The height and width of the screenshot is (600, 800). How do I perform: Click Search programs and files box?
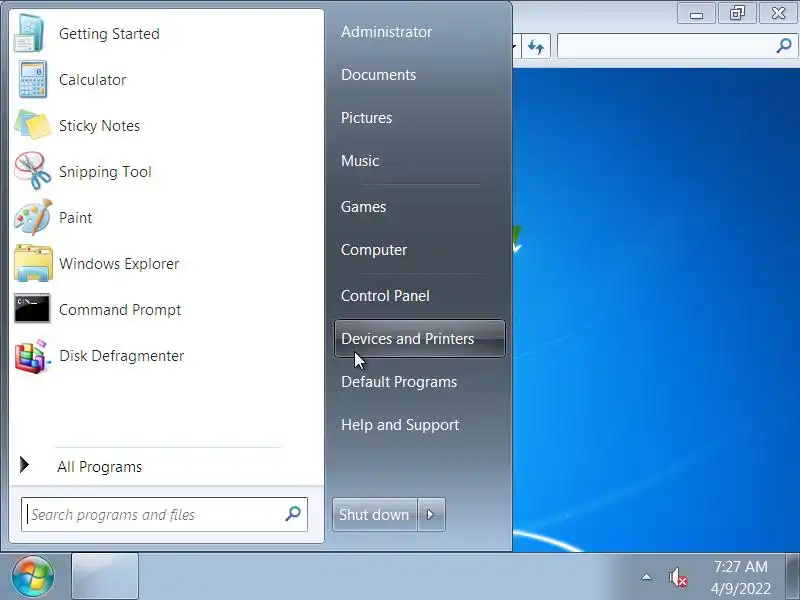(x=164, y=514)
